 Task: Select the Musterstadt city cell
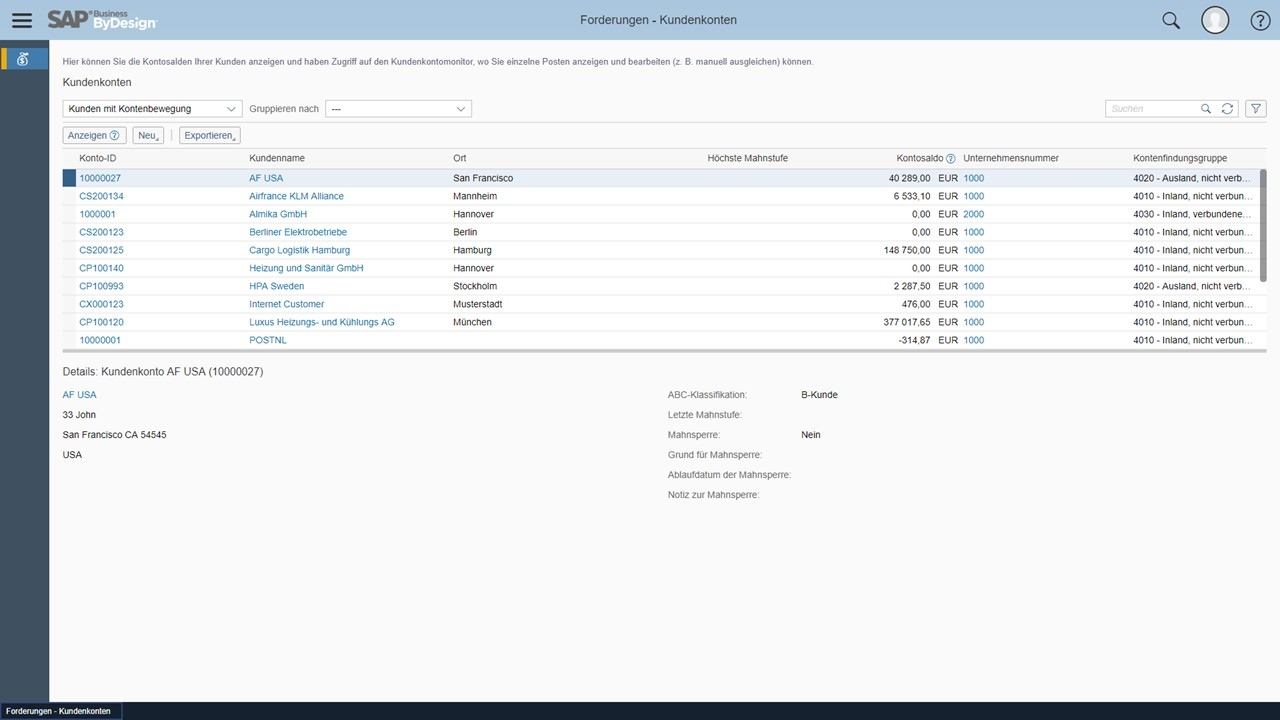click(478, 304)
